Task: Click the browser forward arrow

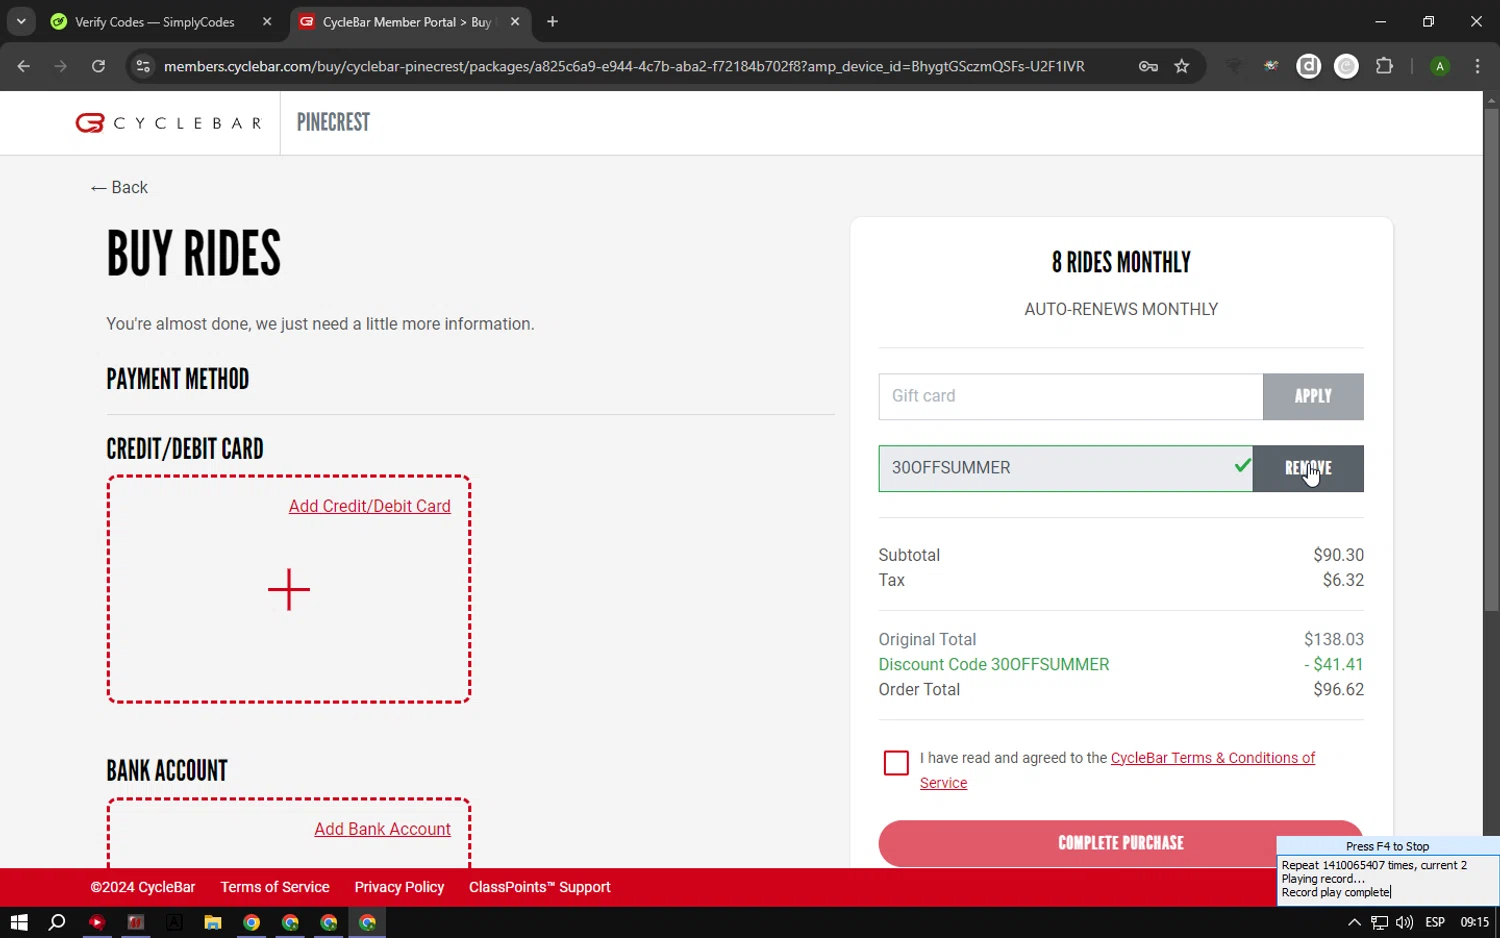Action: [x=61, y=66]
